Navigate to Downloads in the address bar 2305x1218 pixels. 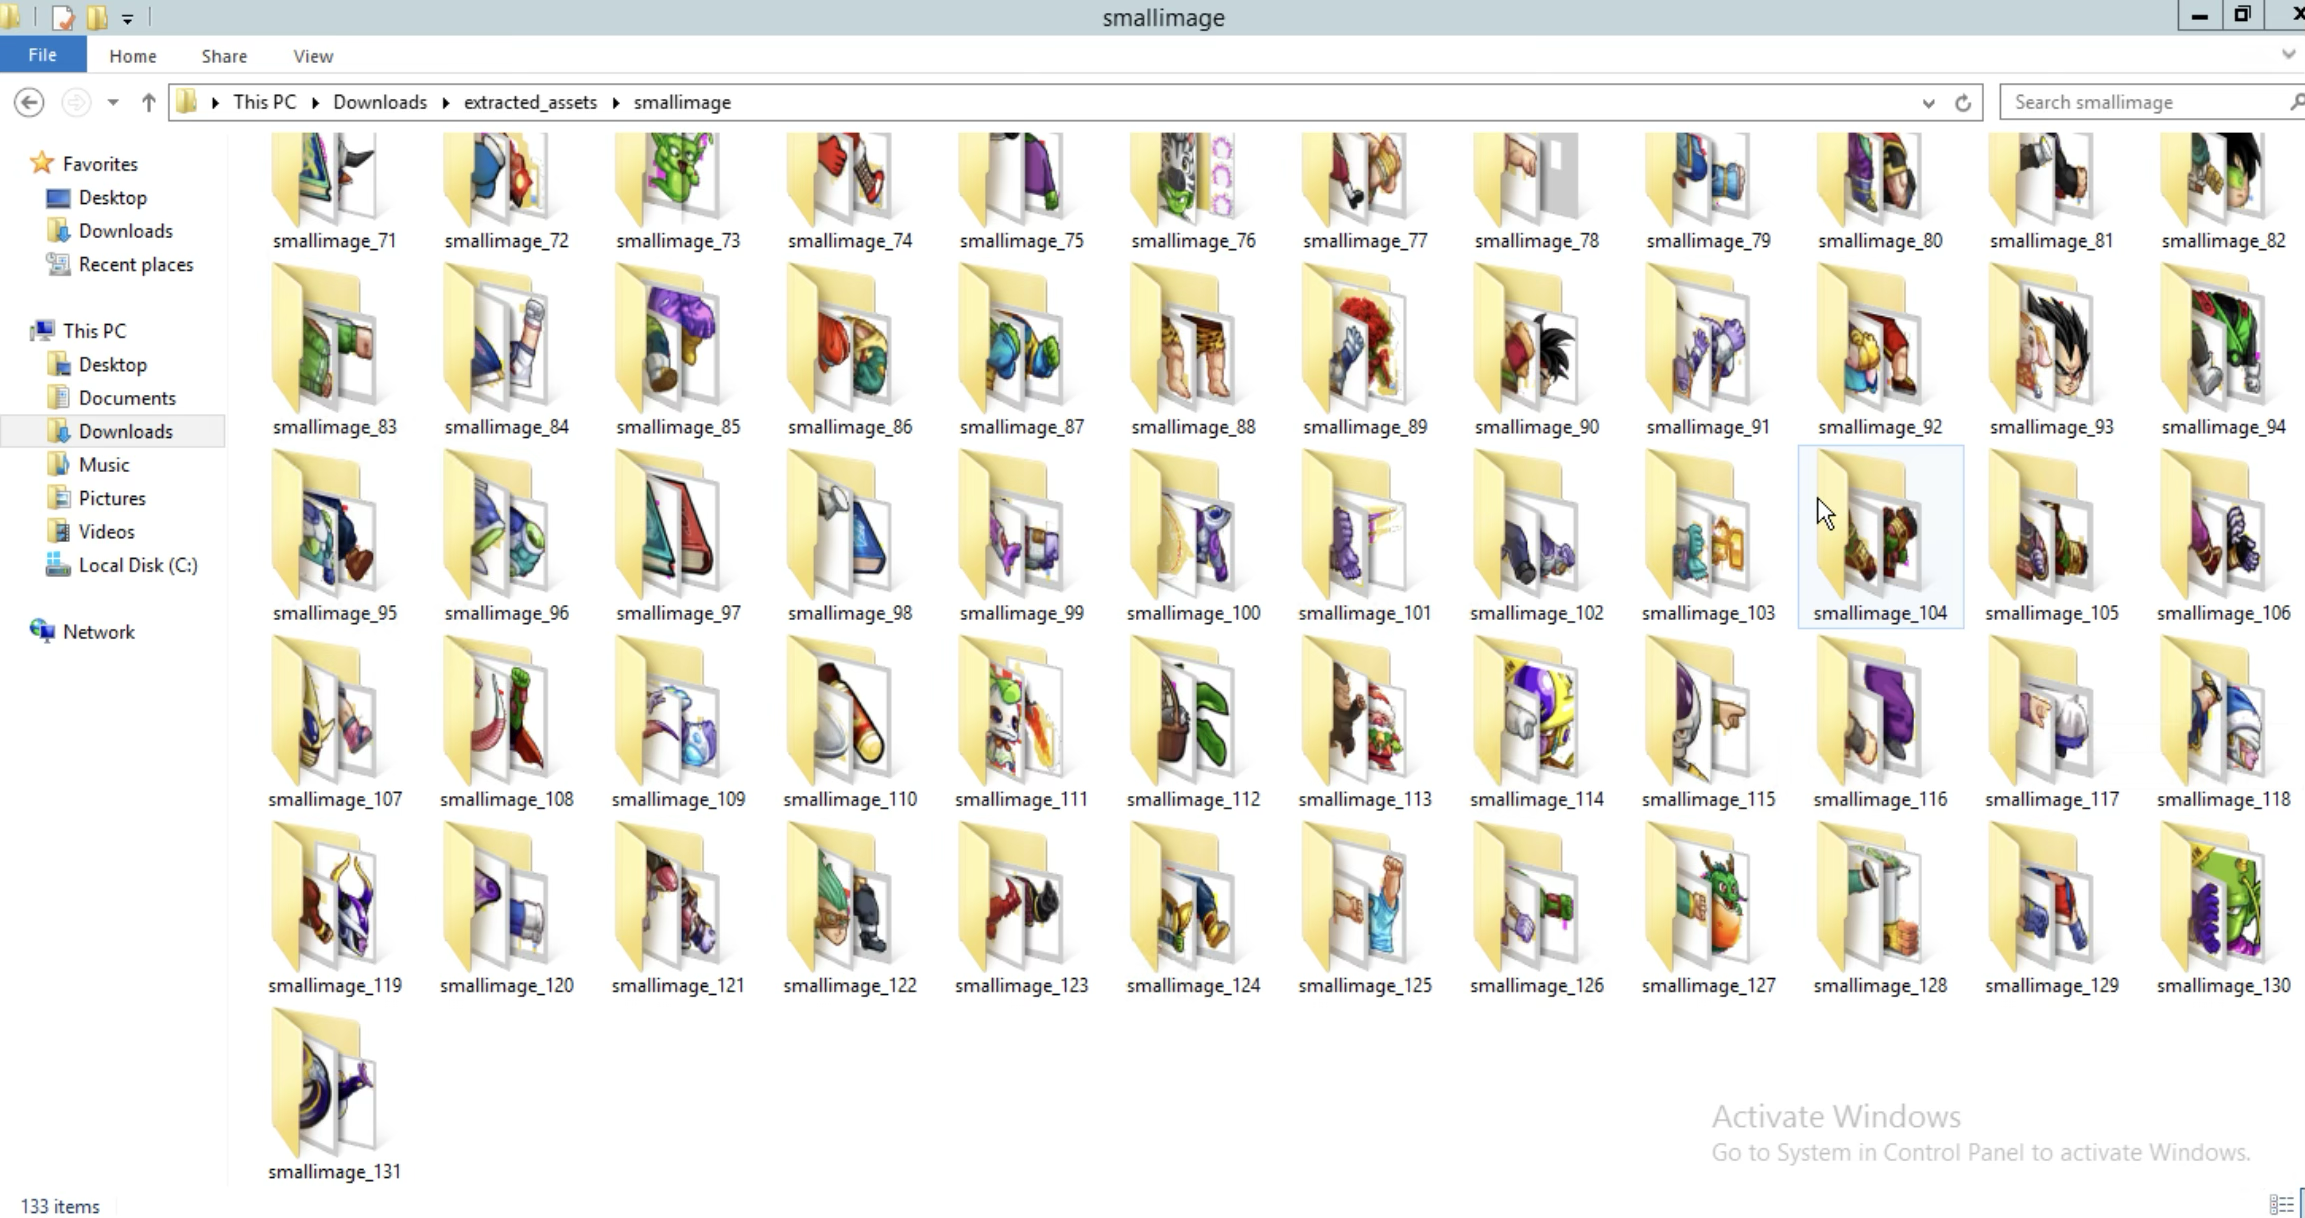(380, 102)
